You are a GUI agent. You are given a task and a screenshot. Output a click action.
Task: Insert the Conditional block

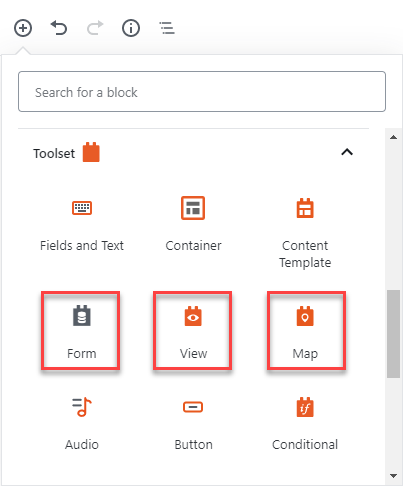pos(305,424)
